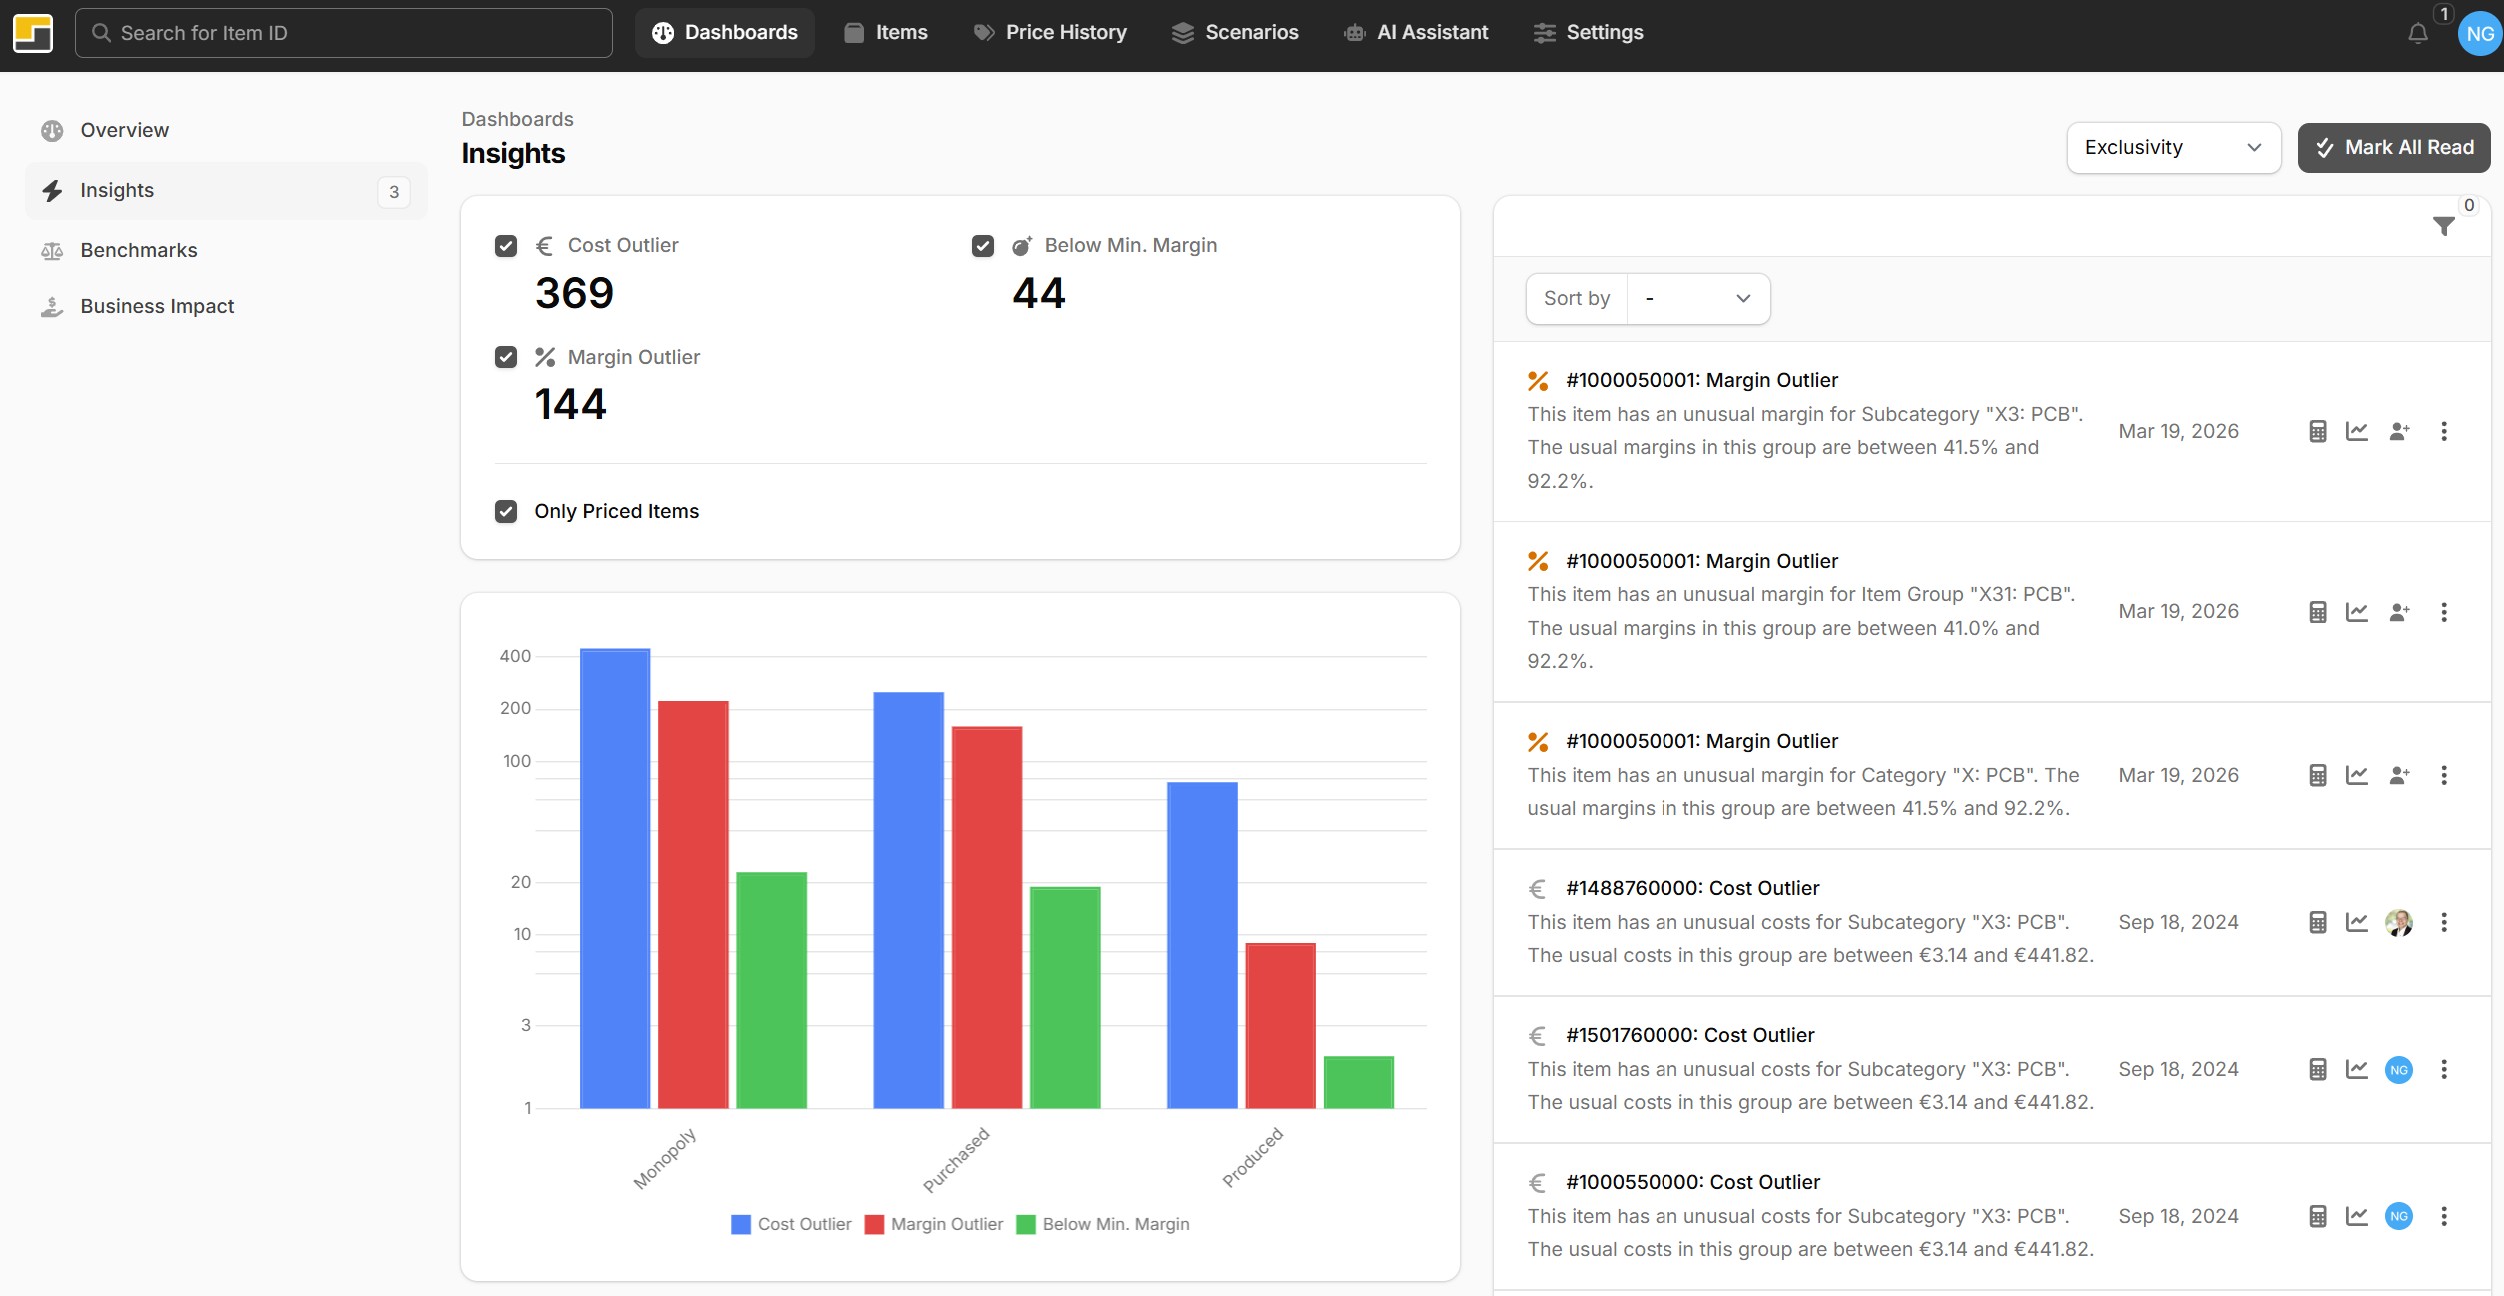Click the Mark All Read button
The width and height of the screenshot is (2504, 1296).
pos(2393,147)
